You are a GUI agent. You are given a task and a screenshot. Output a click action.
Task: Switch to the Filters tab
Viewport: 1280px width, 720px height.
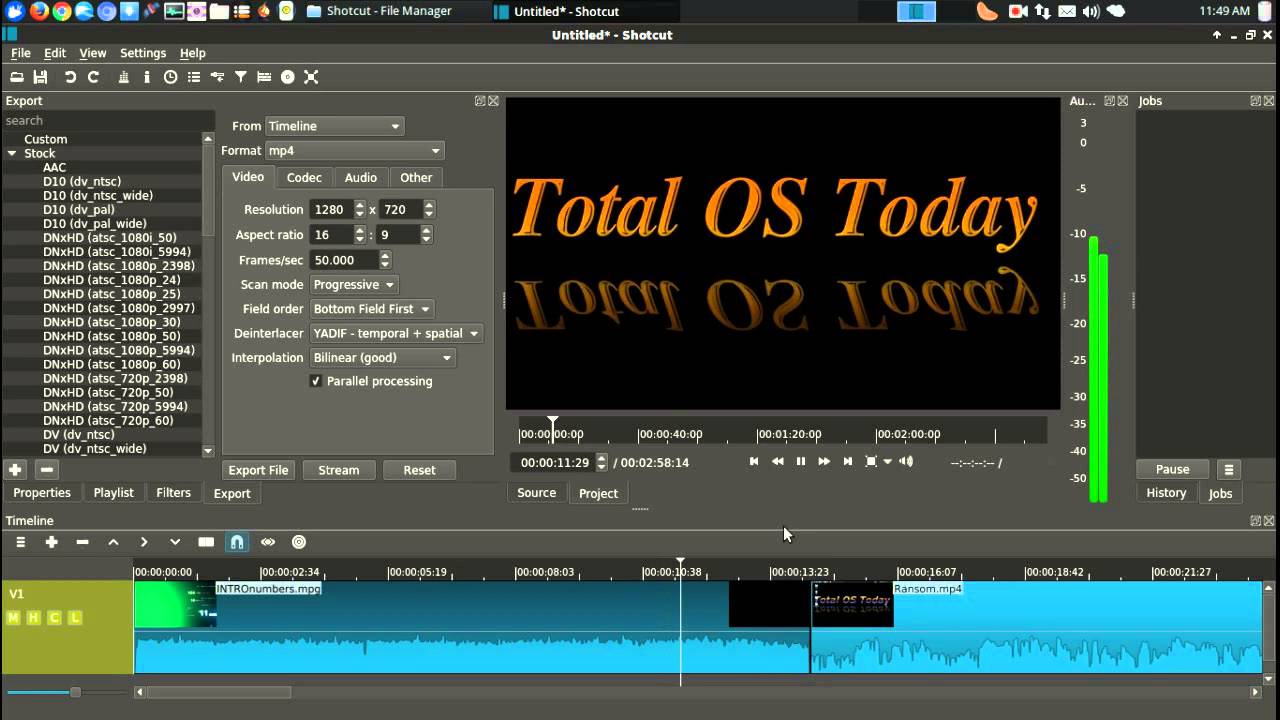[173, 493]
